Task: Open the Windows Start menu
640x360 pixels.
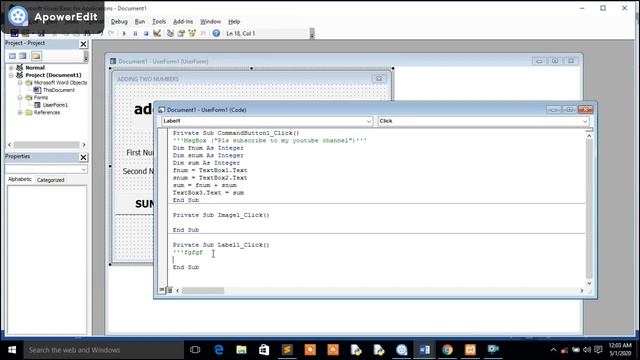Action: click(x=12, y=350)
